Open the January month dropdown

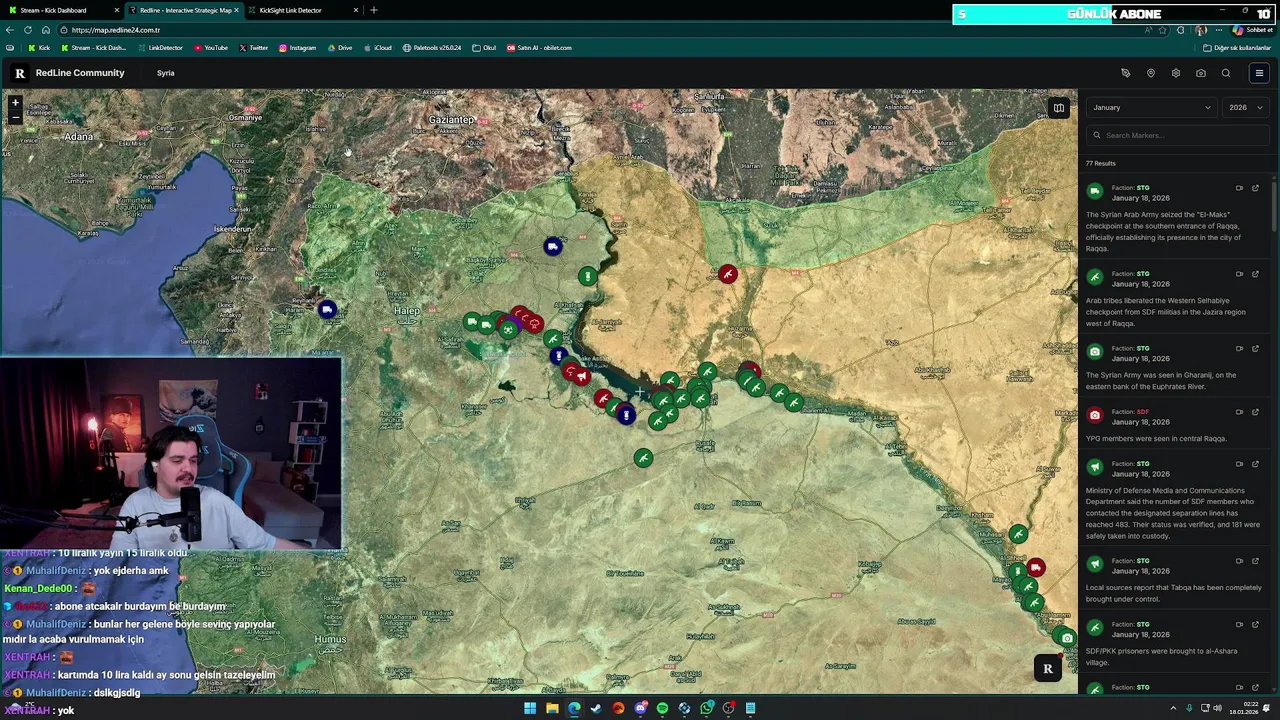[x=1151, y=107]
